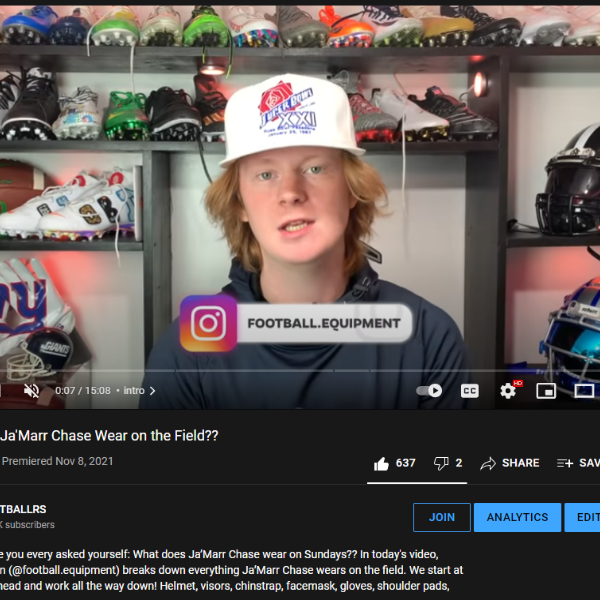Click the Instagram FOOTBALL.EQUIPMENT overlay in video

click(x=296, y=323)
